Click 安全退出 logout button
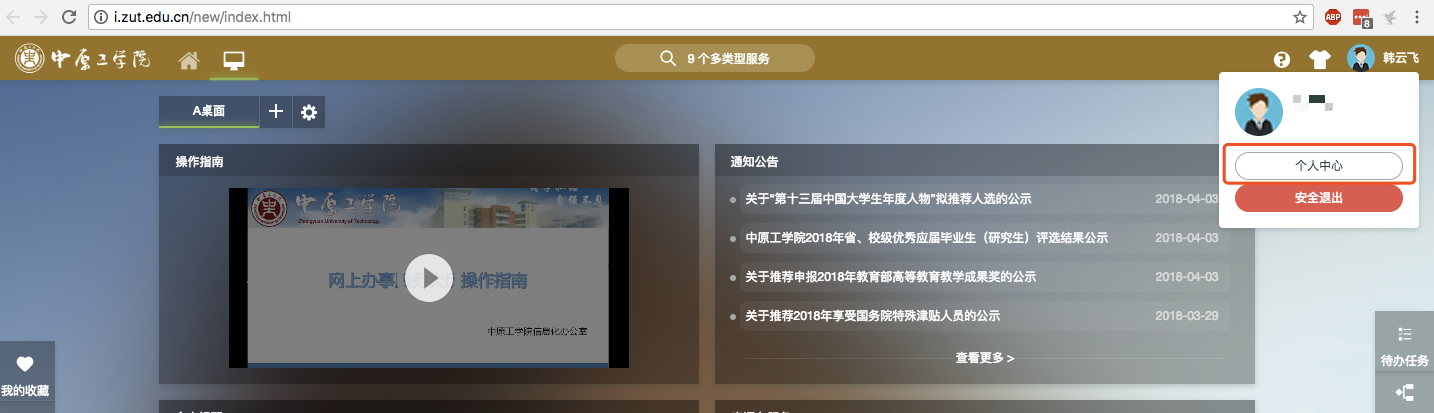Viewport: 1434px width, 413px height. tap(1318, 198)
